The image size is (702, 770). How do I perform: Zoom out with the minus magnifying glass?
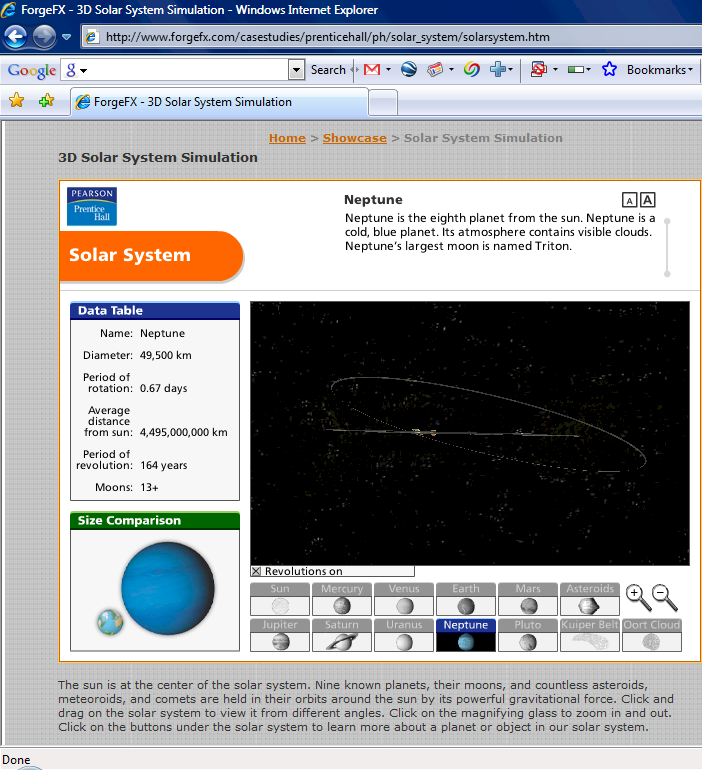click(x=665, y=598)
